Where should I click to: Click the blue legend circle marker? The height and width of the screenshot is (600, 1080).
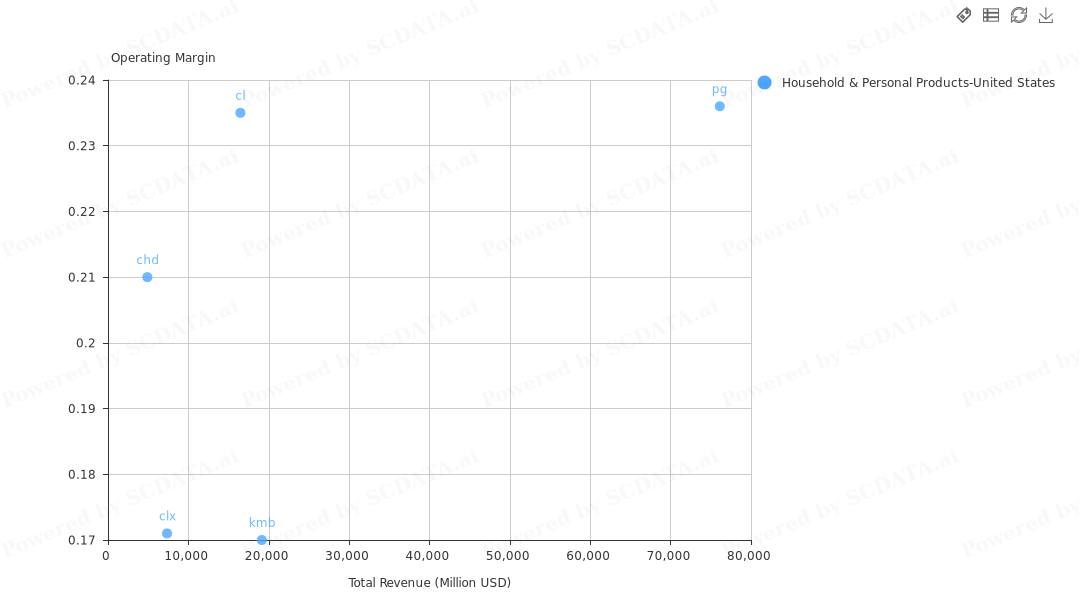click(765, 83)
